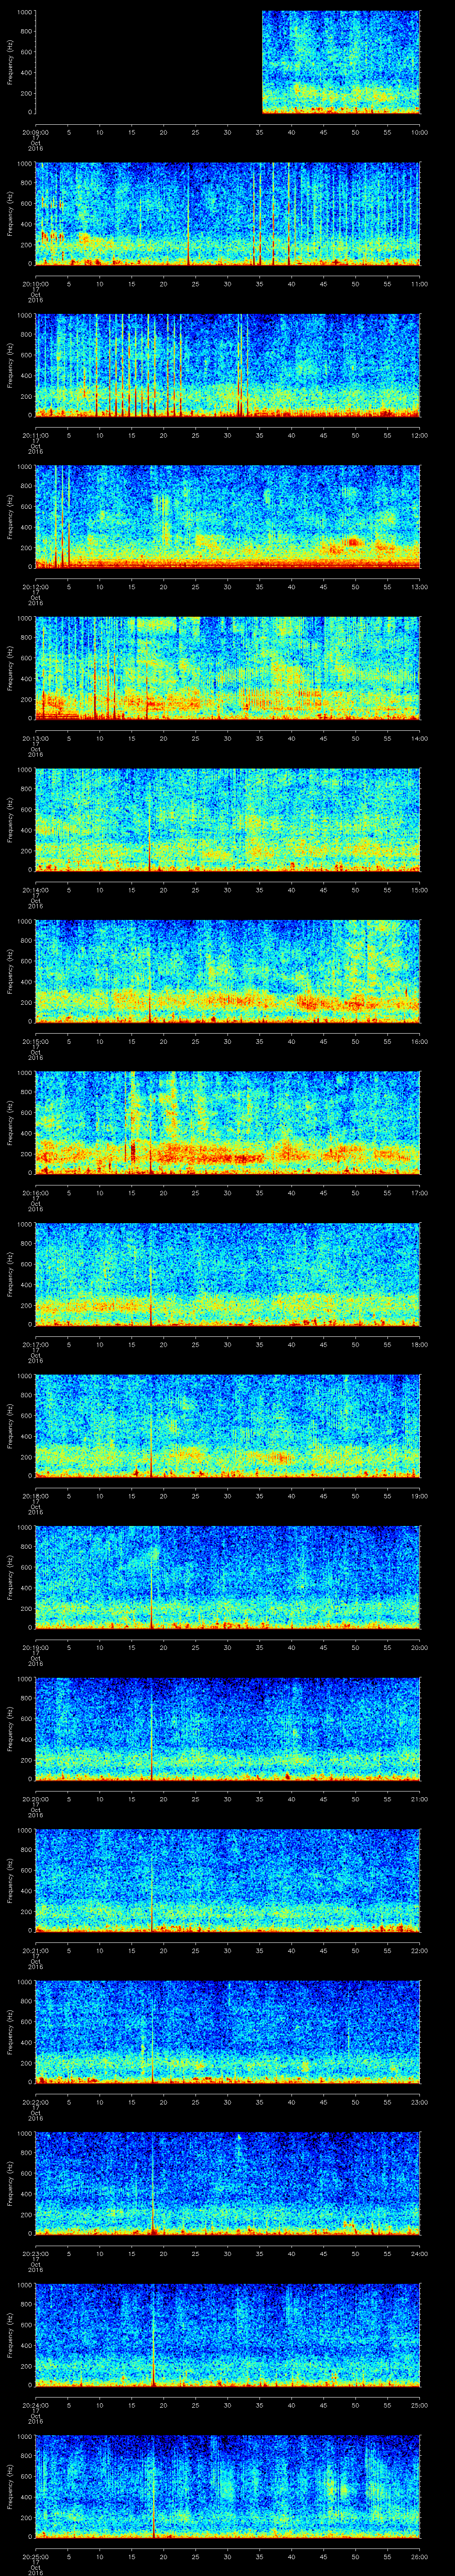455x2576 pixels.
Task: Click Frequency (Hz) label of the 20:09:00 panel
Action: [x=10, y=62]
